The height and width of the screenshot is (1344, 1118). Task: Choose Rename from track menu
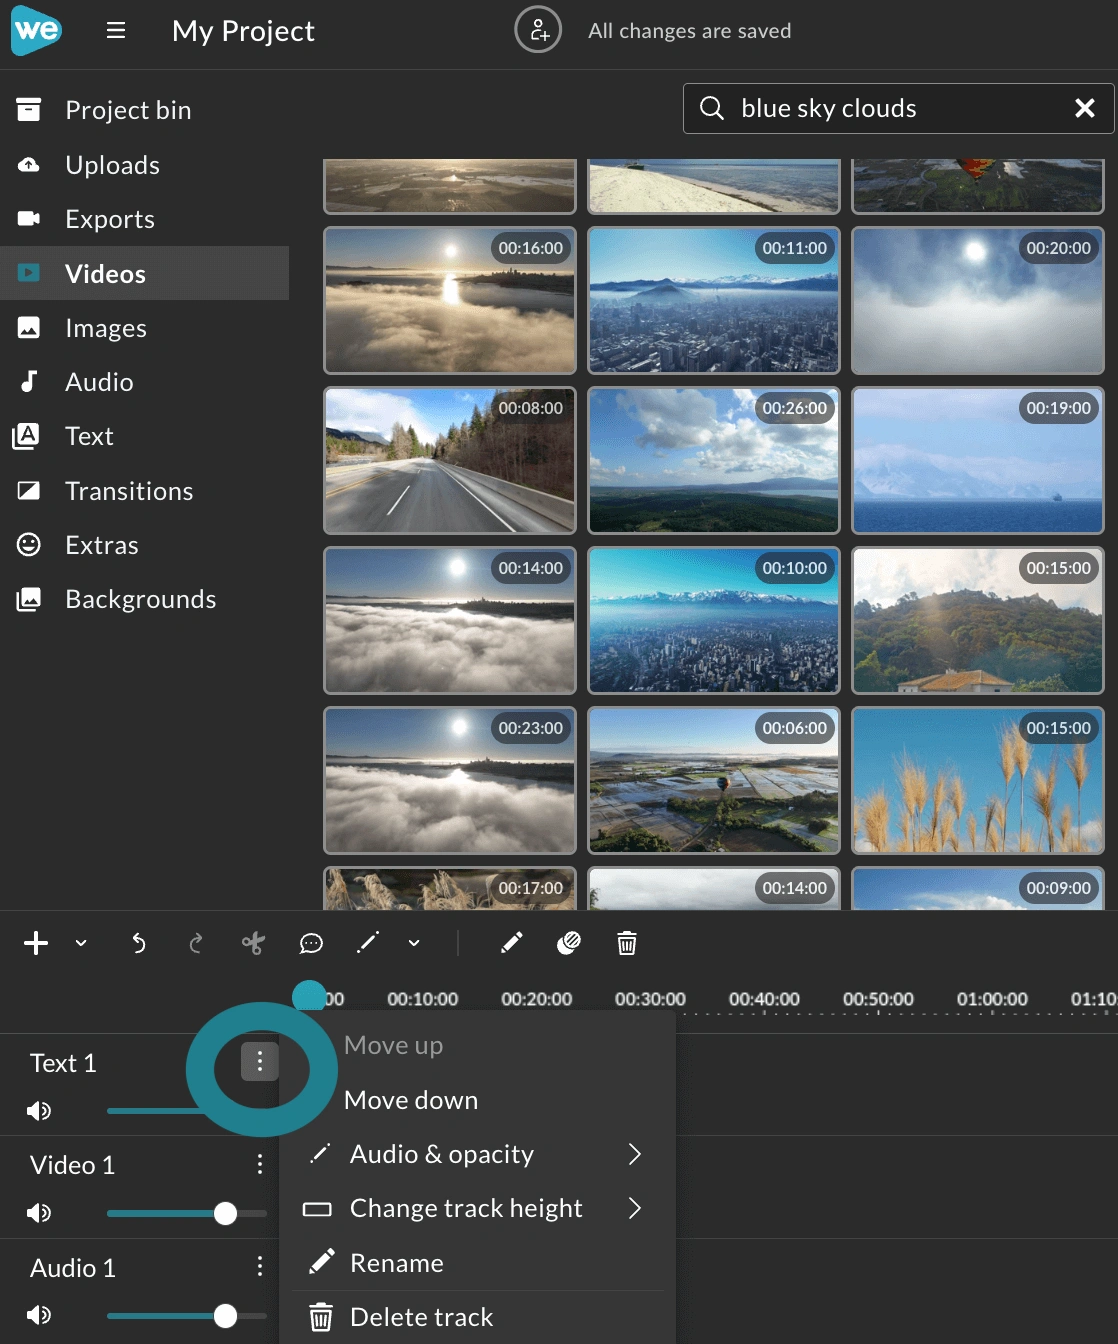tap(477, 1263)
